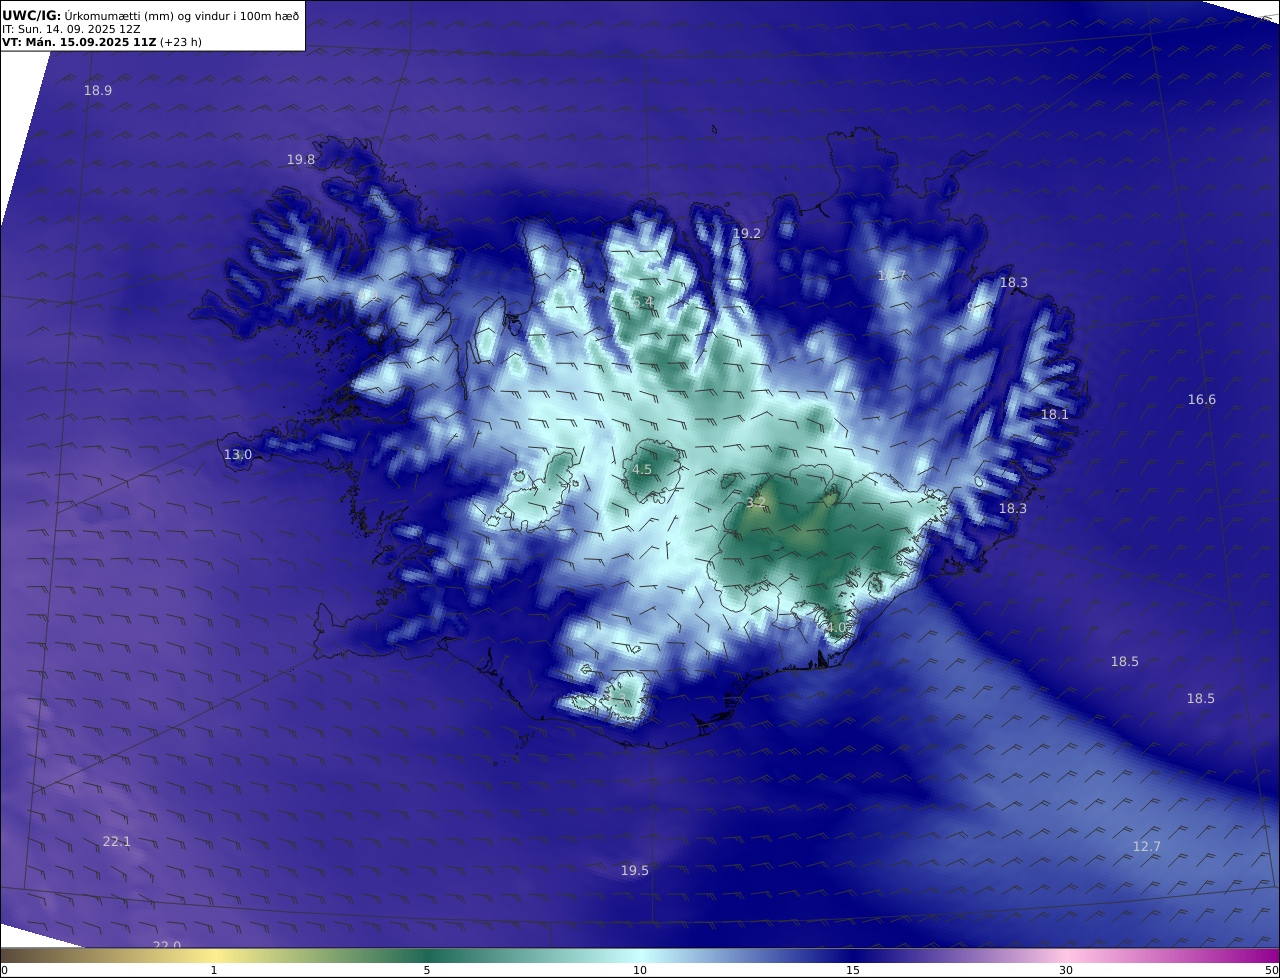Click the colorbar tick label 5
The image size is (1280, 978).
[x=427, y=970]
